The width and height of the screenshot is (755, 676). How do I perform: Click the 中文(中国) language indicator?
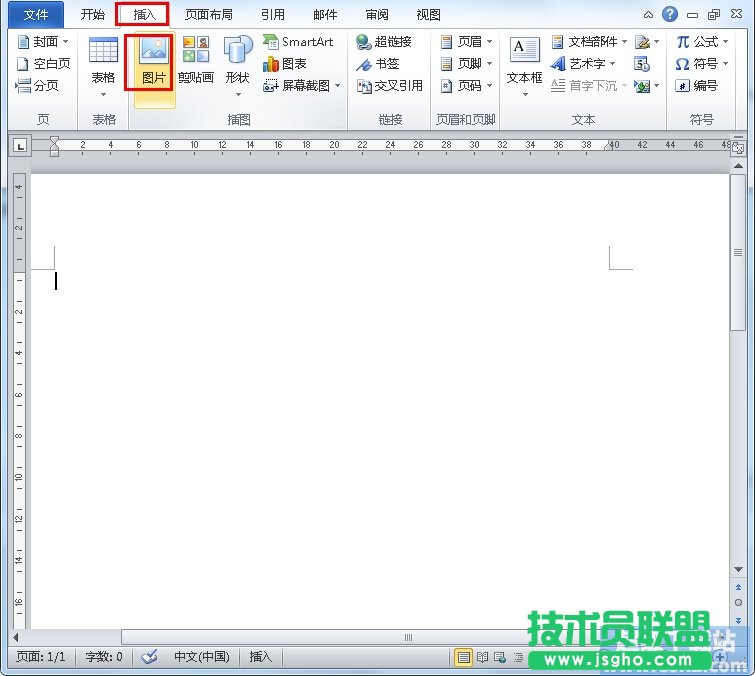tap(202, 657)
